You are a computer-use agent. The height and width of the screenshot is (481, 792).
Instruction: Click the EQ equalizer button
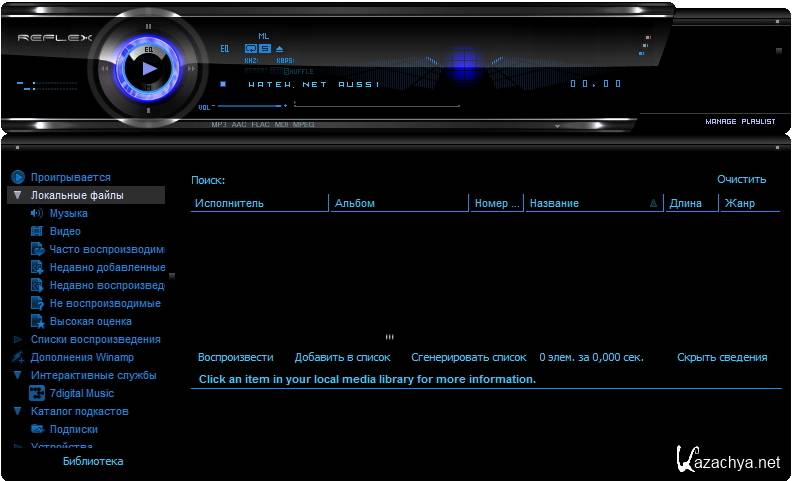(224, 48)
